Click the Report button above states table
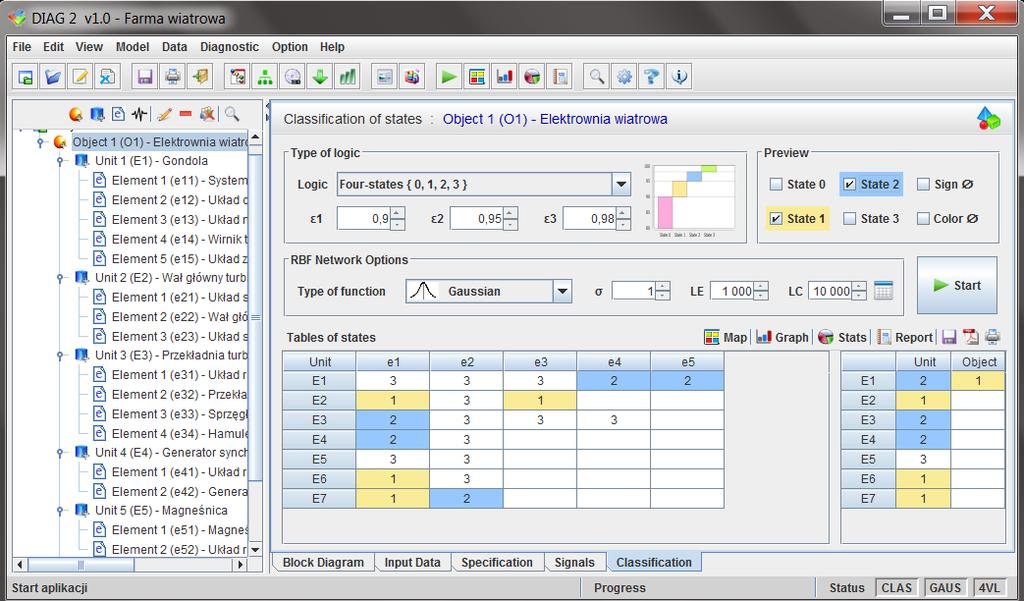The width and height of the screenshot is (1024, 601). pyautogui.click(x=904, y=337)
